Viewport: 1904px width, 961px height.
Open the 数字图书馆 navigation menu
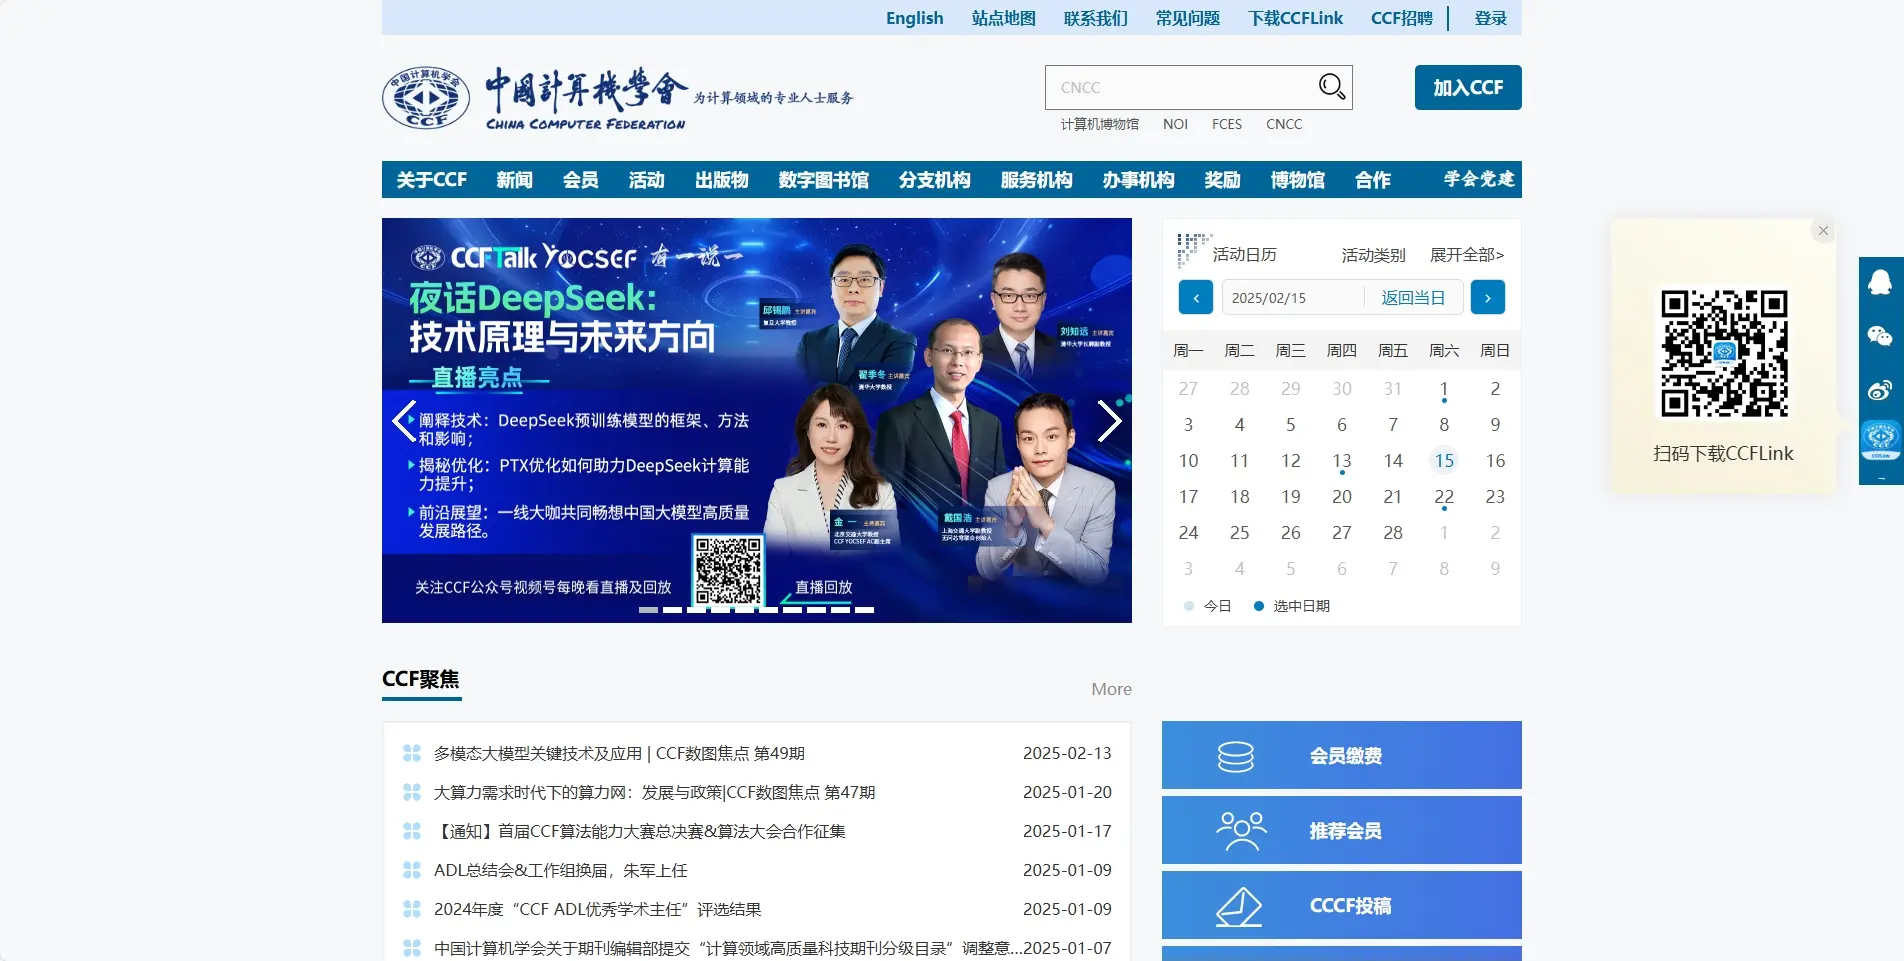click(822, 180)
